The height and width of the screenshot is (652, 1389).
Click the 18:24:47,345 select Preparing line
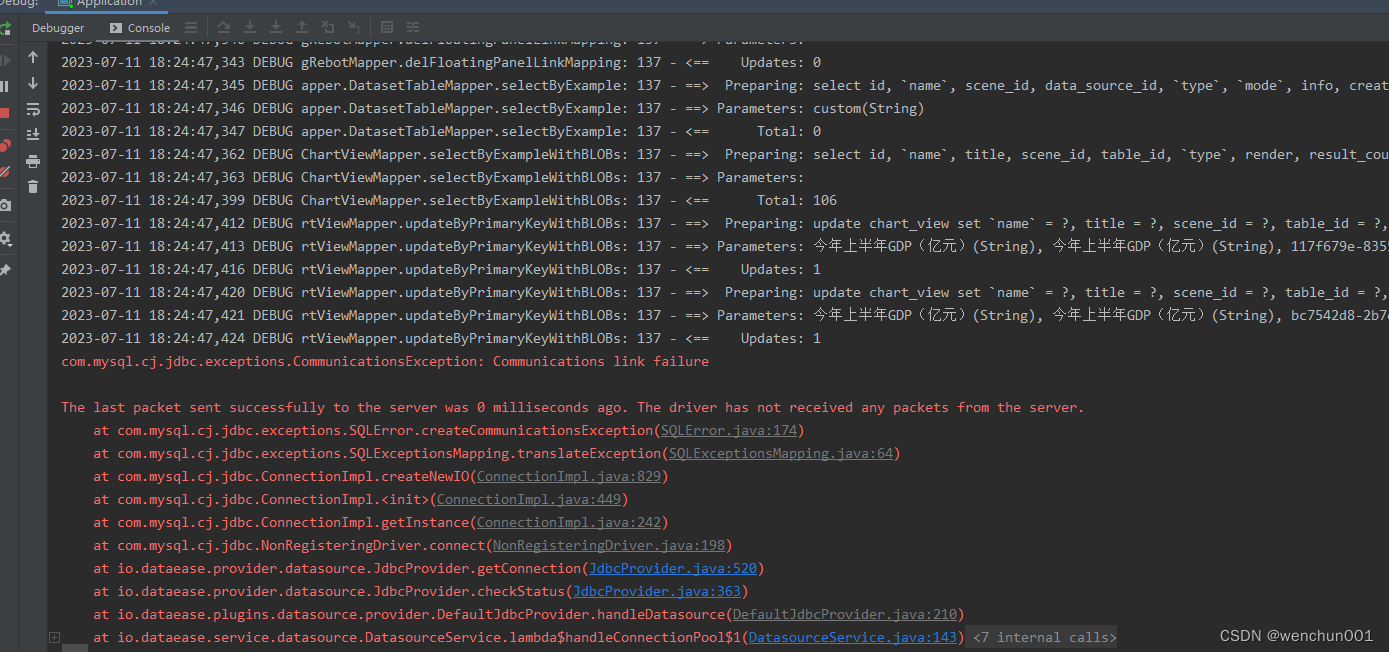coord(725,86)
